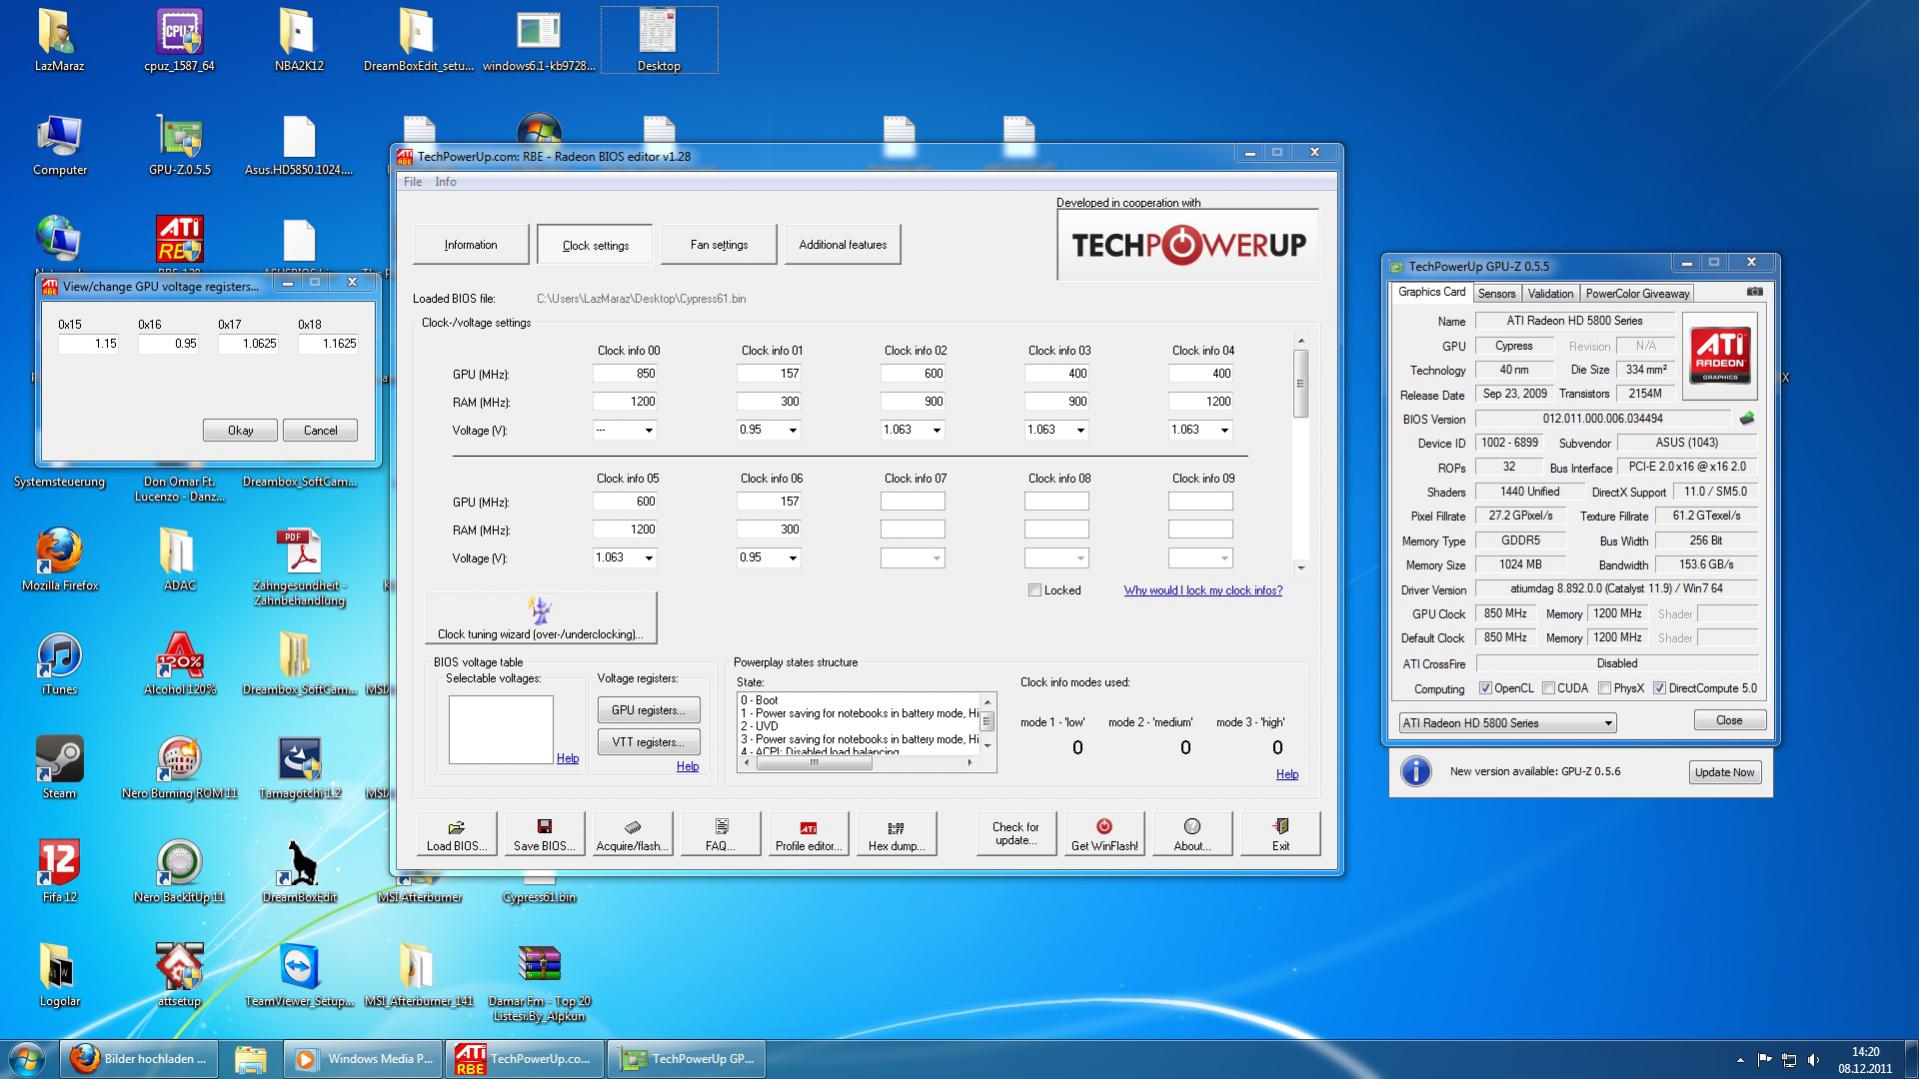Click Get WinFlash button

click(1104, 834)
